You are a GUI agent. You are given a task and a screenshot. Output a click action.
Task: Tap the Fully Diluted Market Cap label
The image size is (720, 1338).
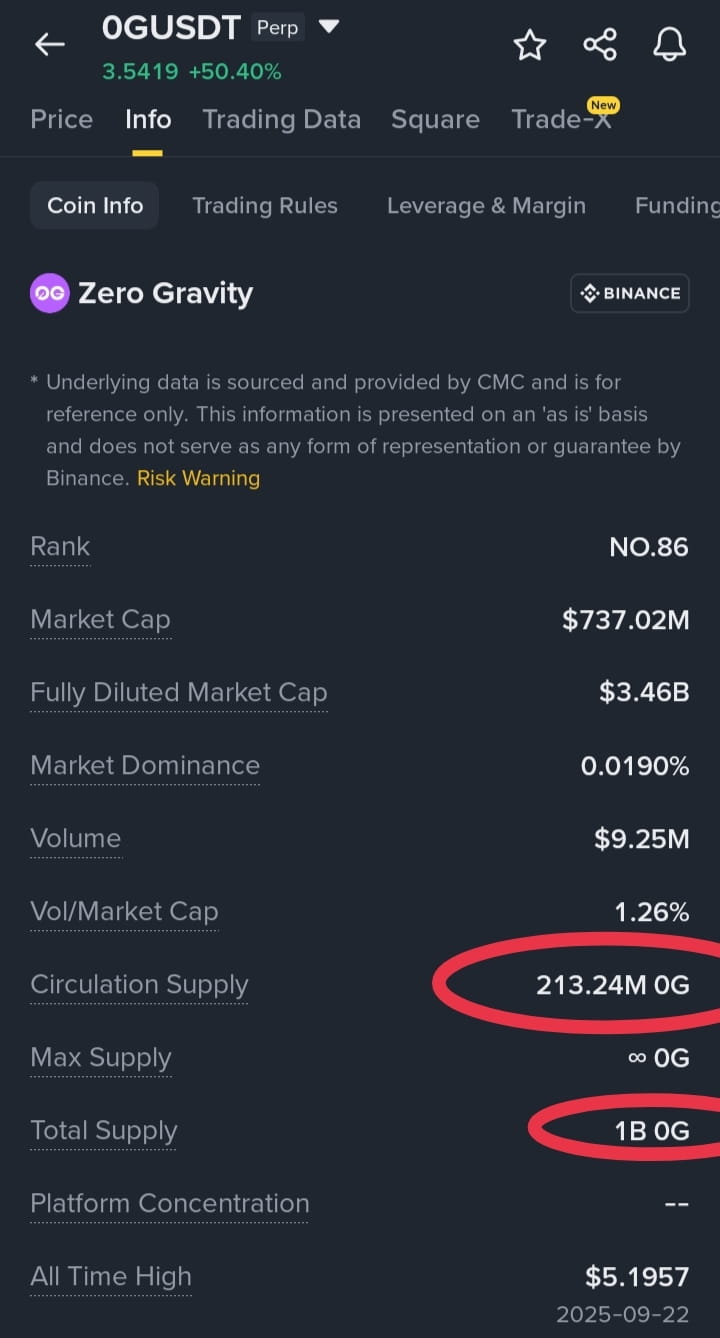coord(179,693)
